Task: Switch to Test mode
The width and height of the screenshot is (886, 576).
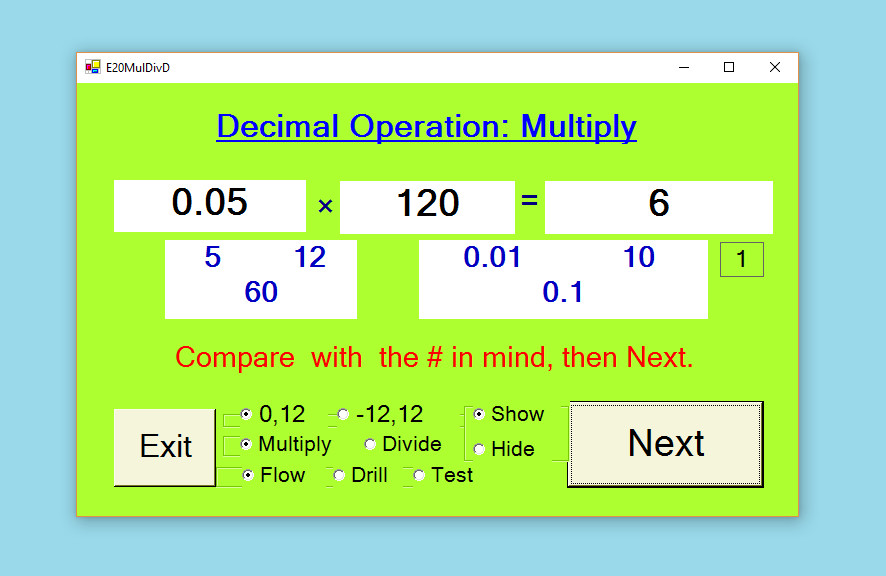Action: tap(419, 475)
